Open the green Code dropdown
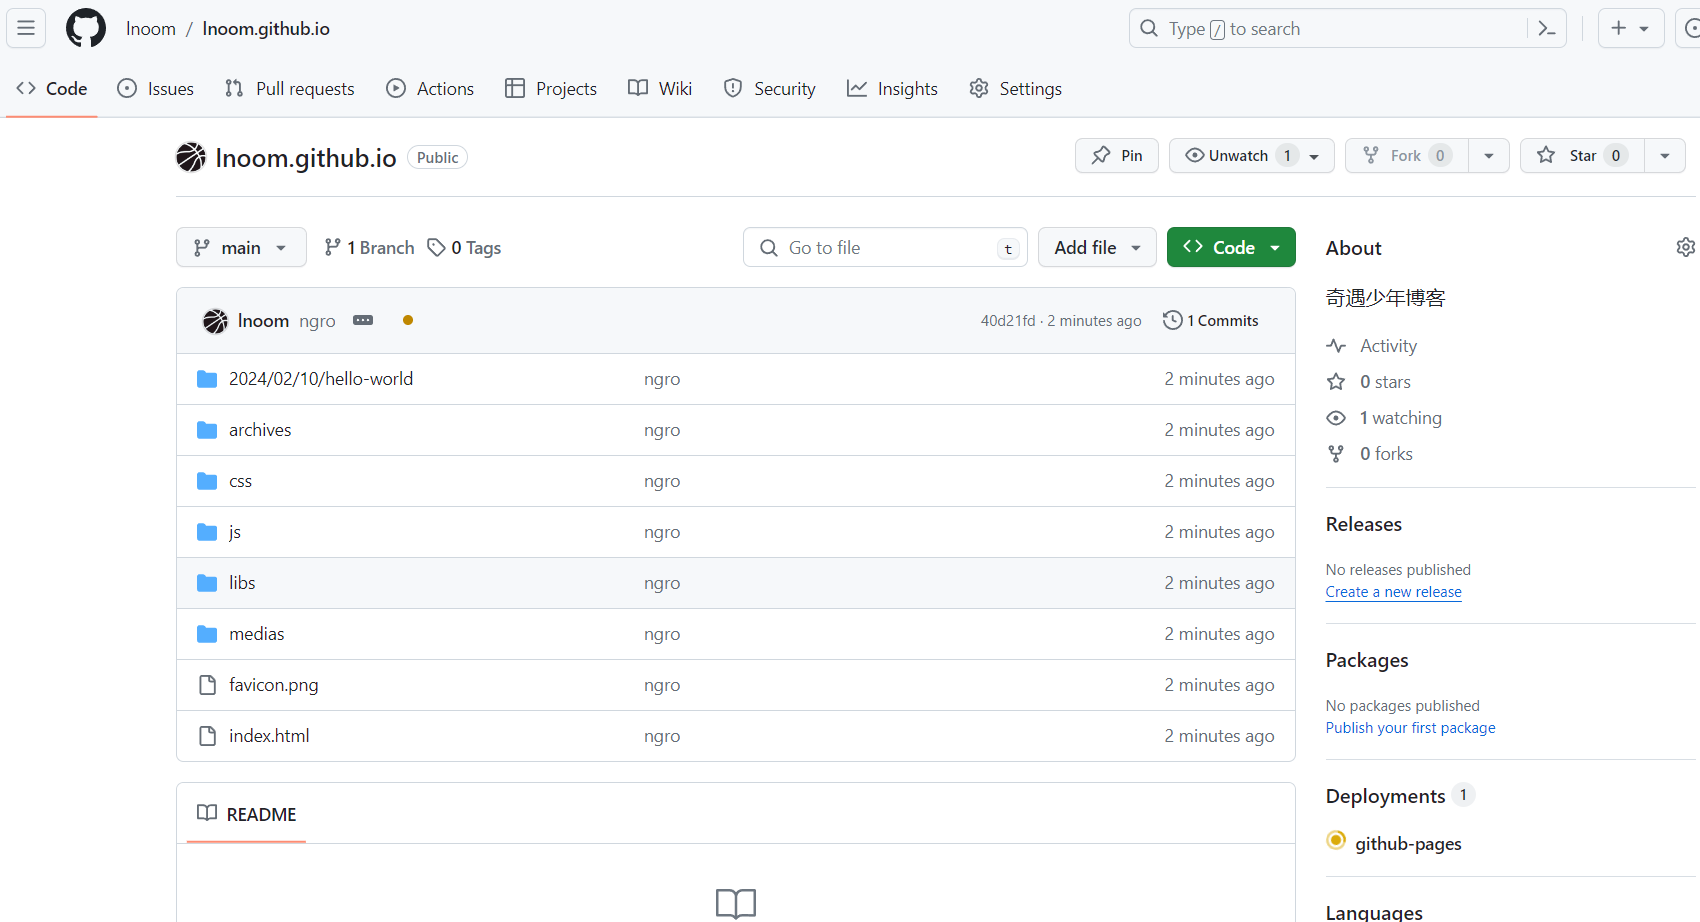 1231,247
